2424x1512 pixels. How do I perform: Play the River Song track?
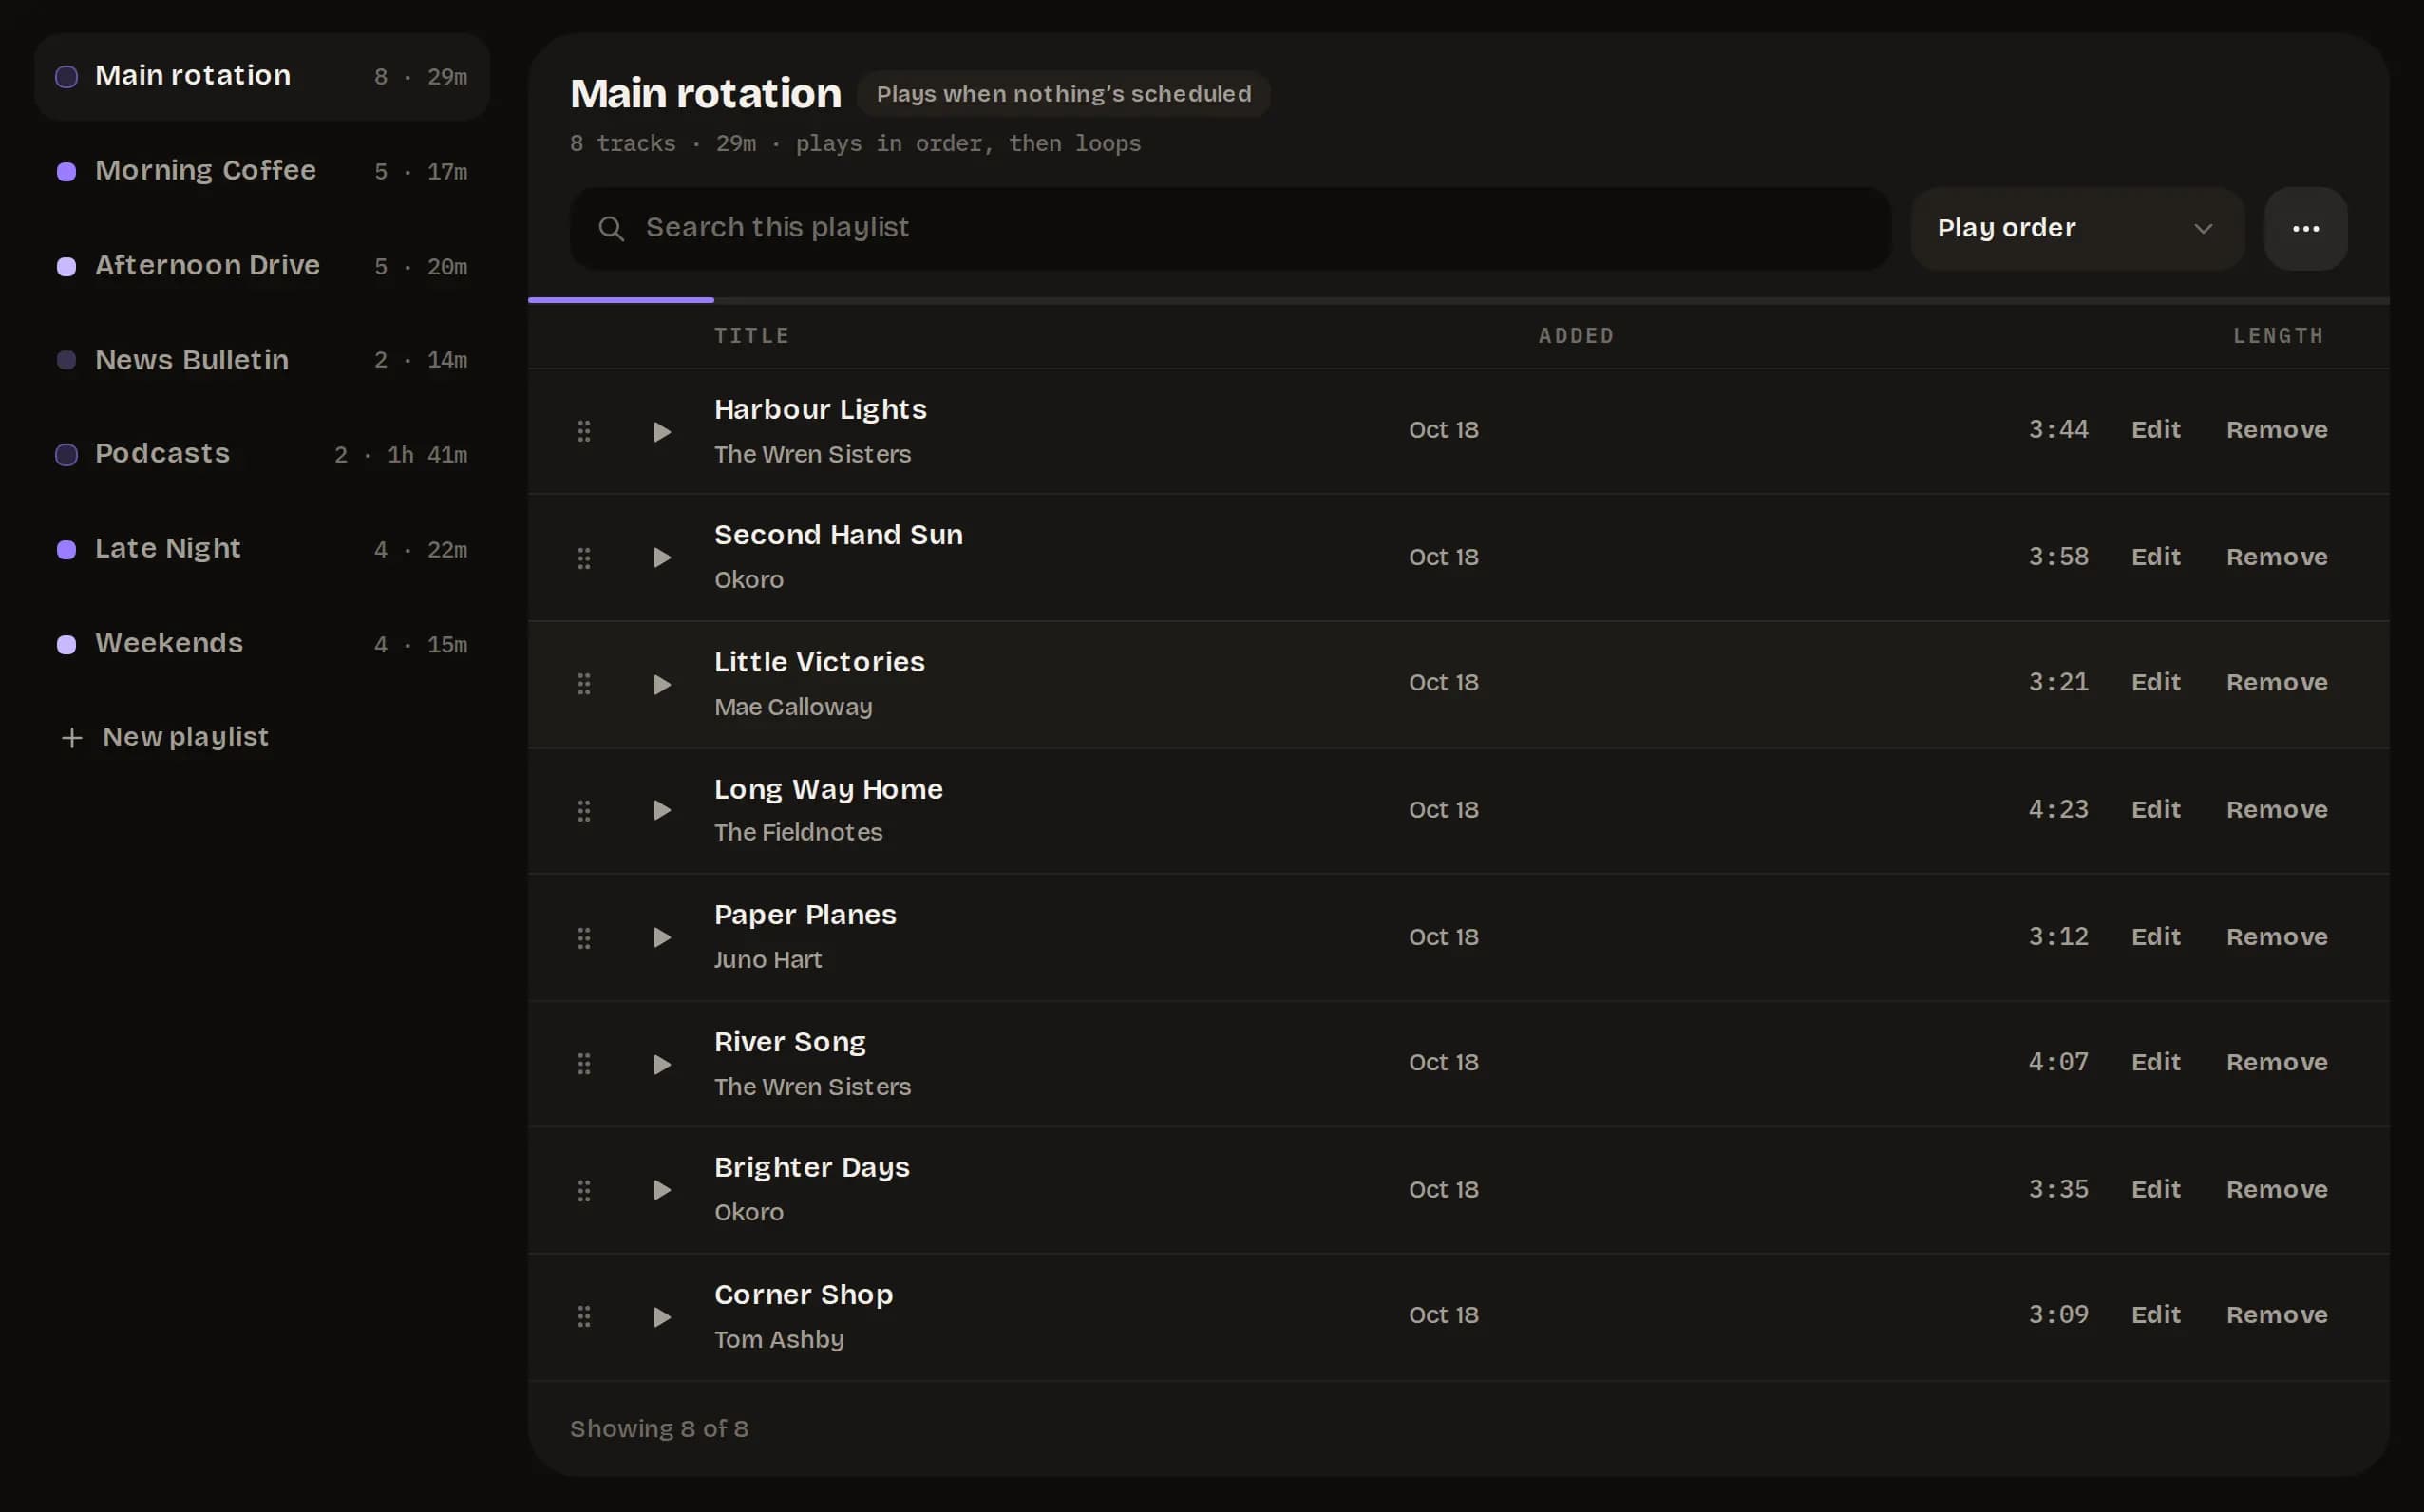point(661,1064)
